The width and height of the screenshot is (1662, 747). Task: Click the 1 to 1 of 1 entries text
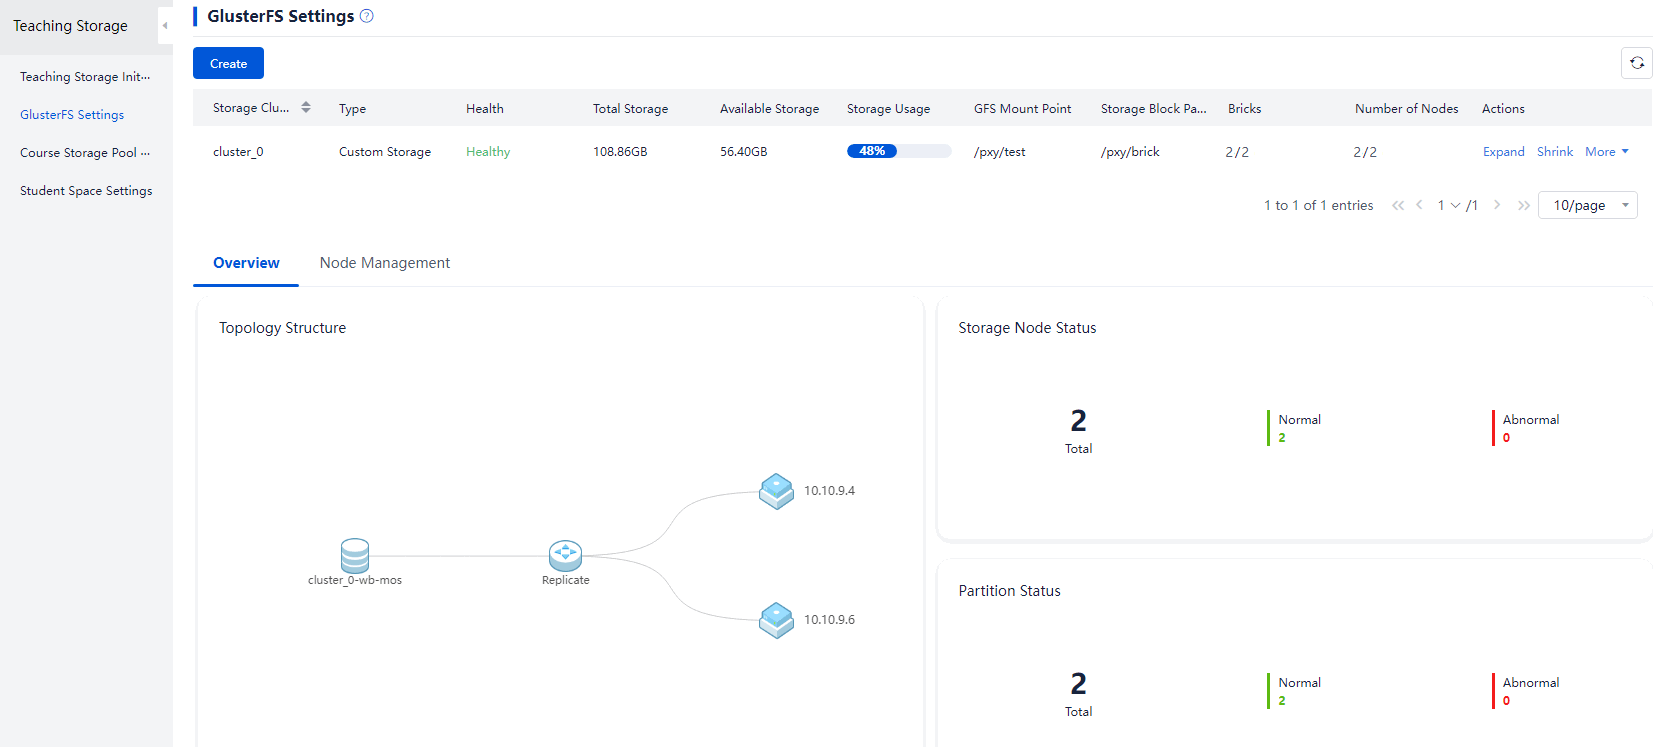pyautogui.click(x=1318, y=205)
